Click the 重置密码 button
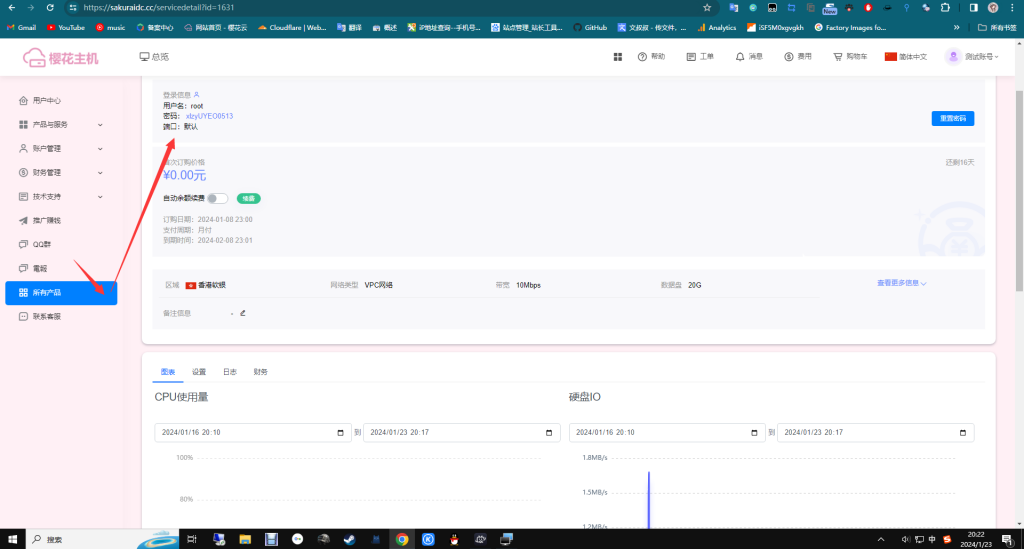Image resolution: width=1024 pixels, height=549 pixels. click(x=952, y=118)
